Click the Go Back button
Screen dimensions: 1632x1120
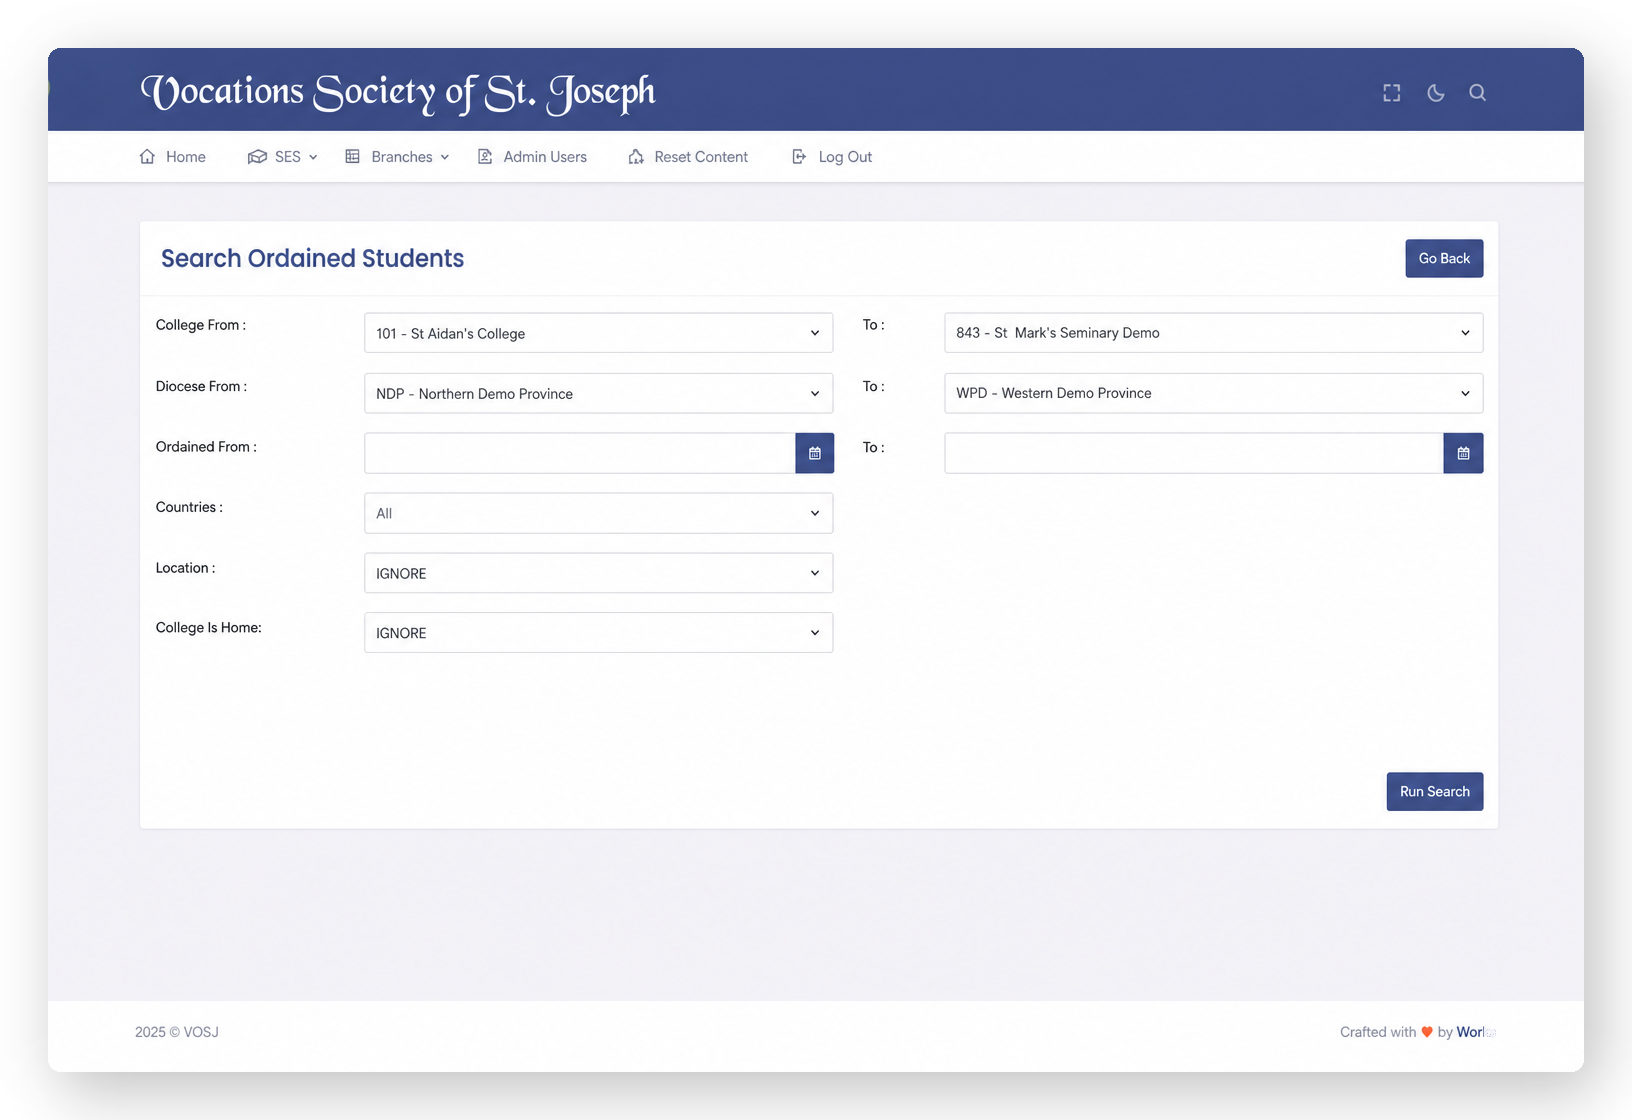click(1444, 258)
